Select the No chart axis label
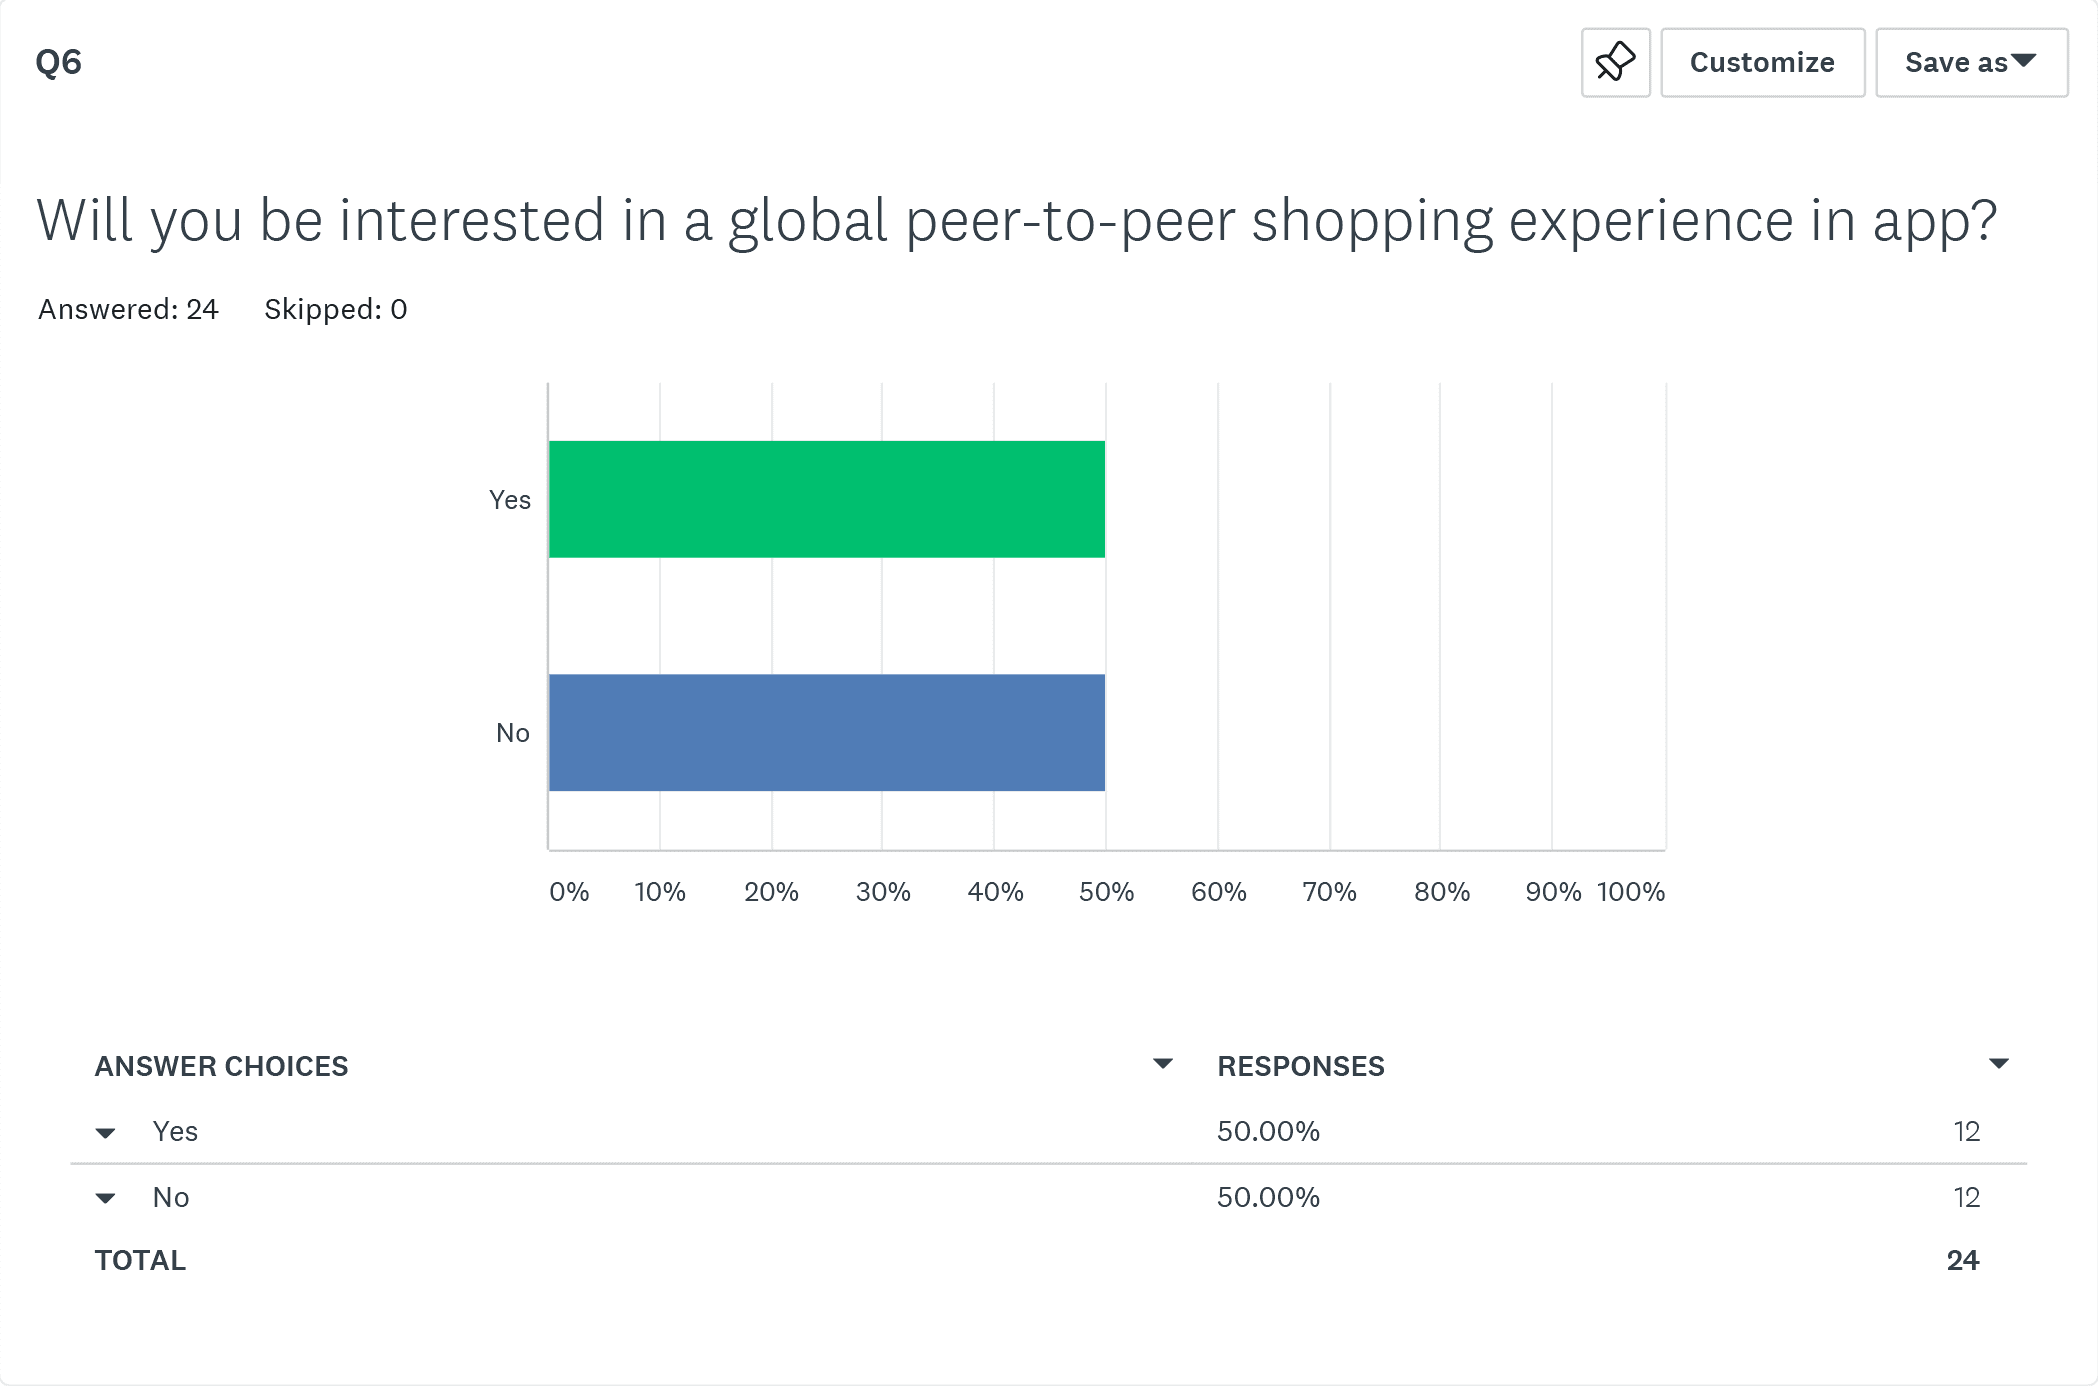Image resolution: width=2098 pixels, height=1386 pixels. [x=513, y=733]
